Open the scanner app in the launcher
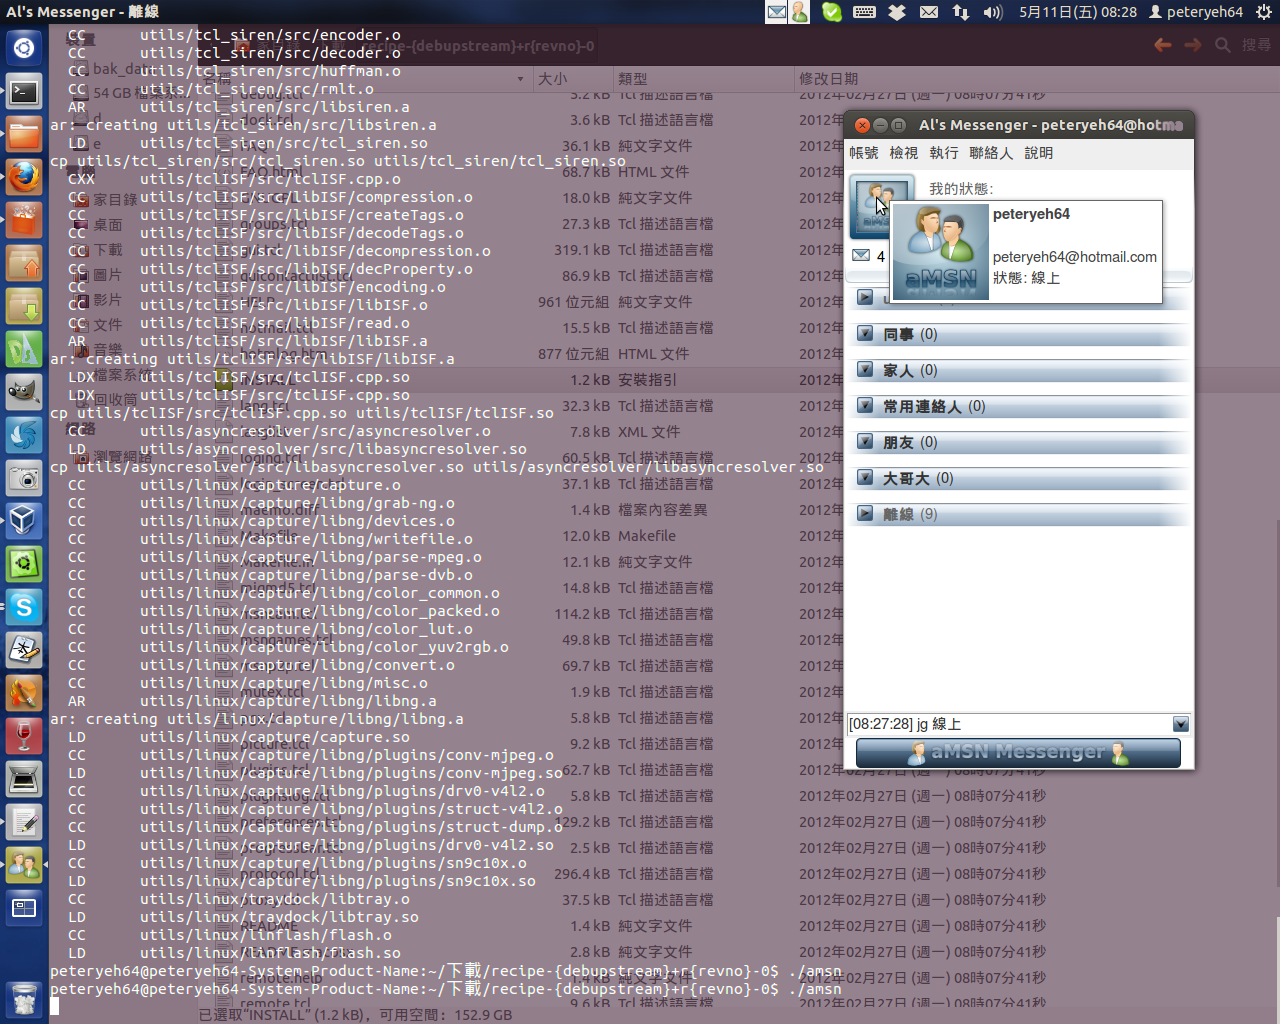This screenshot has height=1024, width=1280. point(24,779)
